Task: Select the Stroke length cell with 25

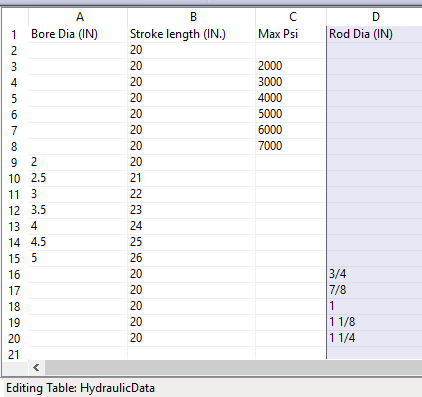Action: pos(191,242)
